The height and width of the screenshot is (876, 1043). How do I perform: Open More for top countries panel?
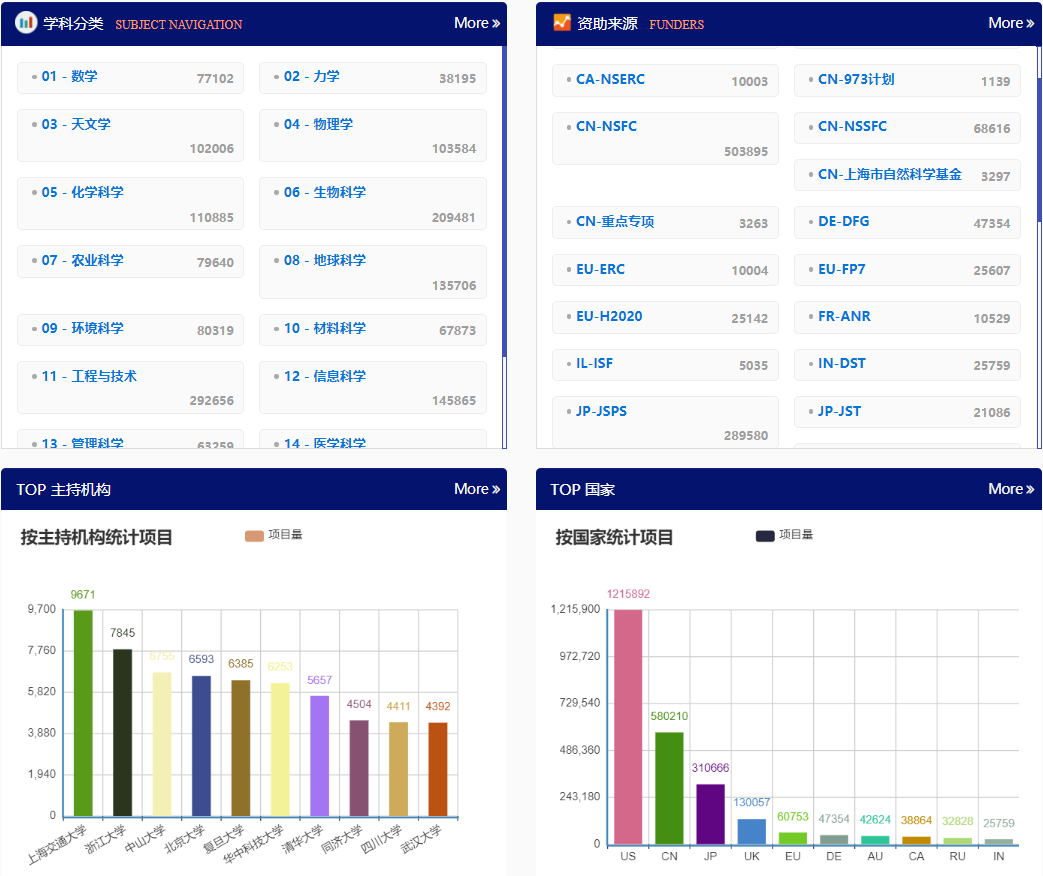1010,489
